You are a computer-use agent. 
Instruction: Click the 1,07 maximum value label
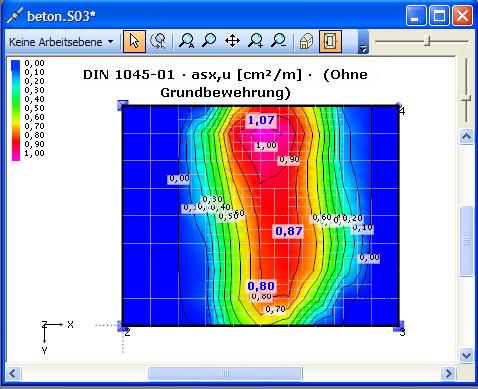tap(261, 120)
